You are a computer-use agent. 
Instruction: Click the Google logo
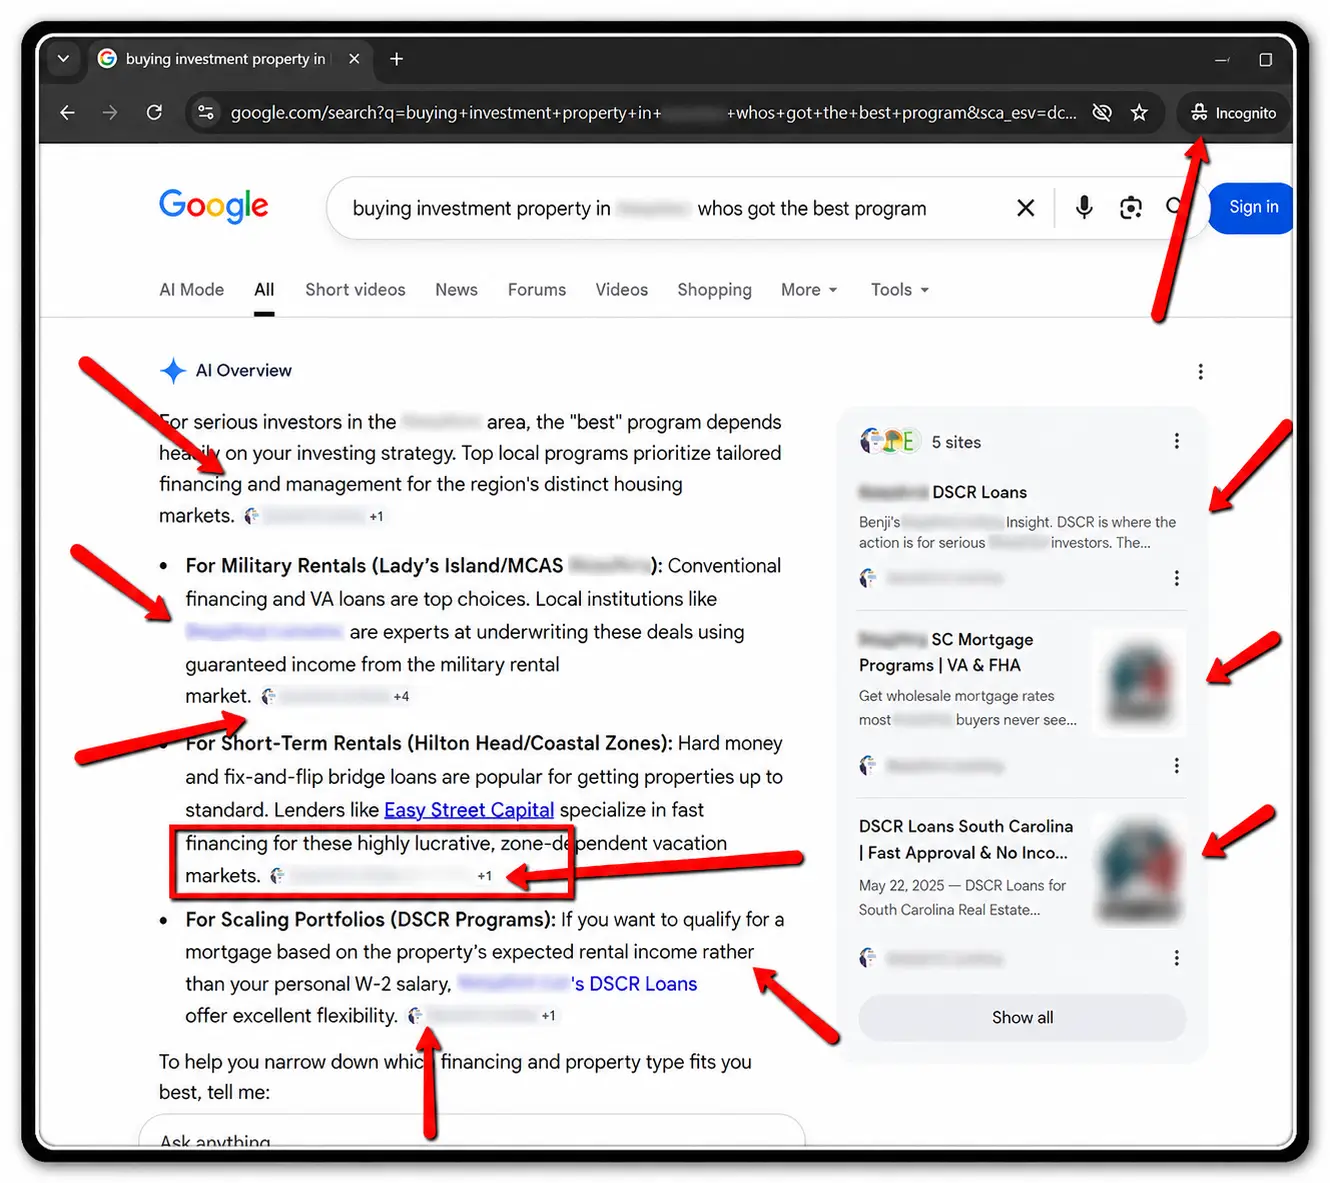(x=213, y=207)
